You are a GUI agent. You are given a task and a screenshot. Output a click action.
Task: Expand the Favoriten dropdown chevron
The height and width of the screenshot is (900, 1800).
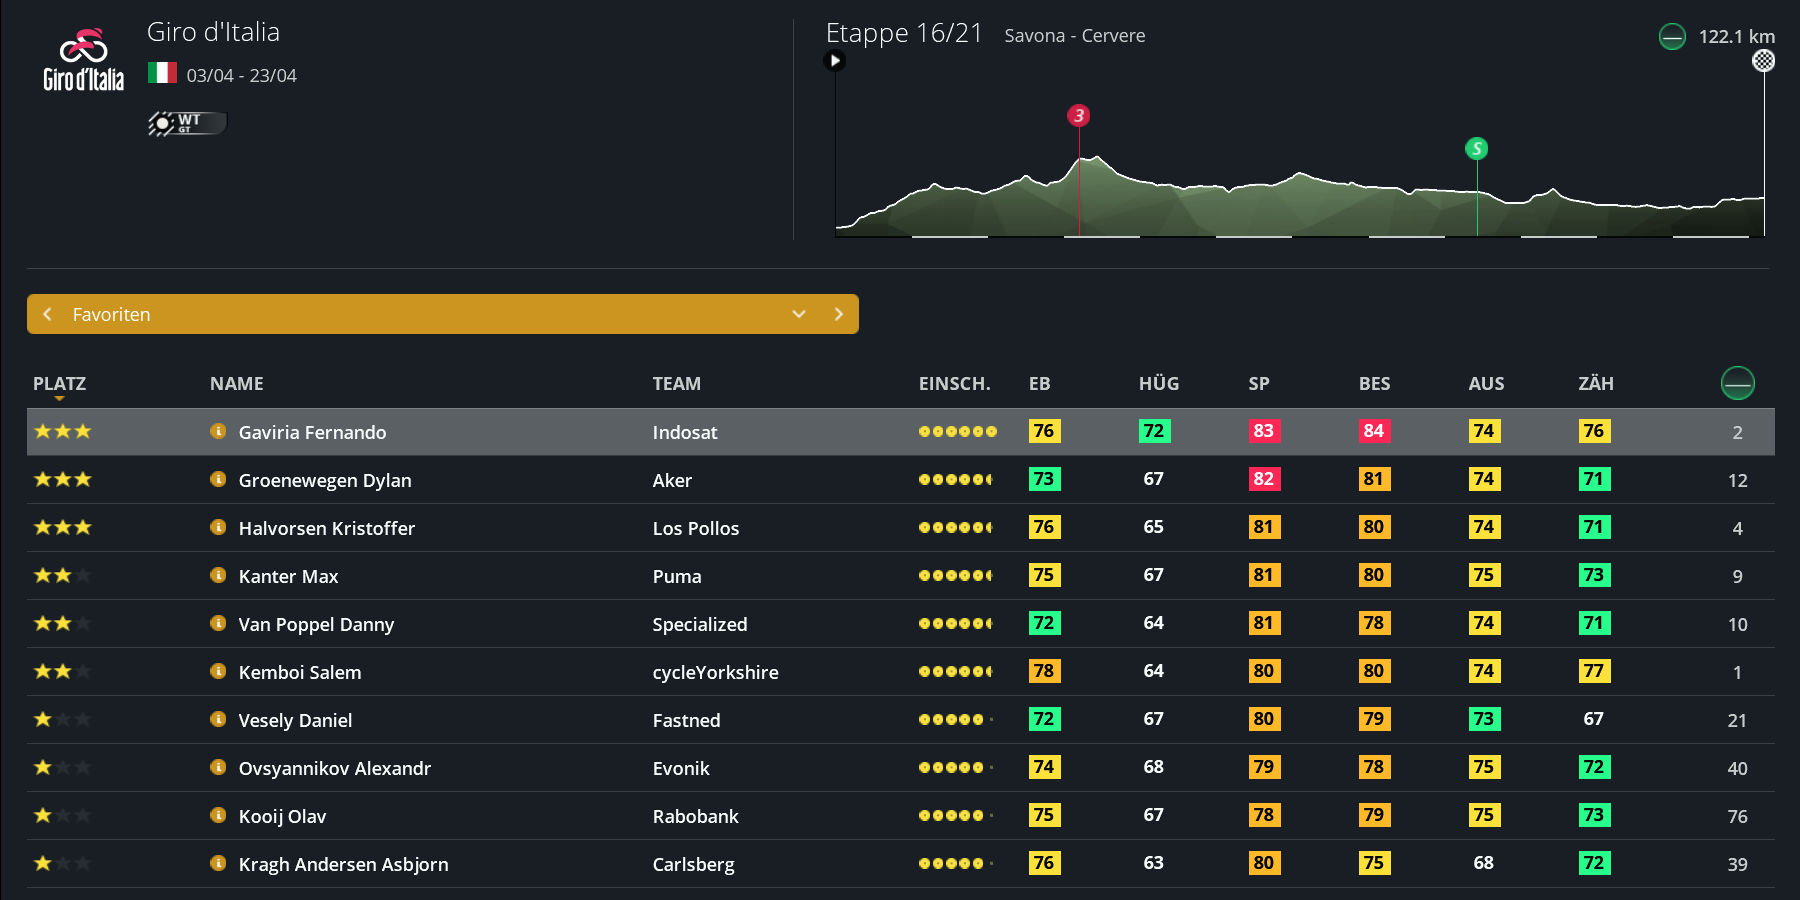coord(798,314)
